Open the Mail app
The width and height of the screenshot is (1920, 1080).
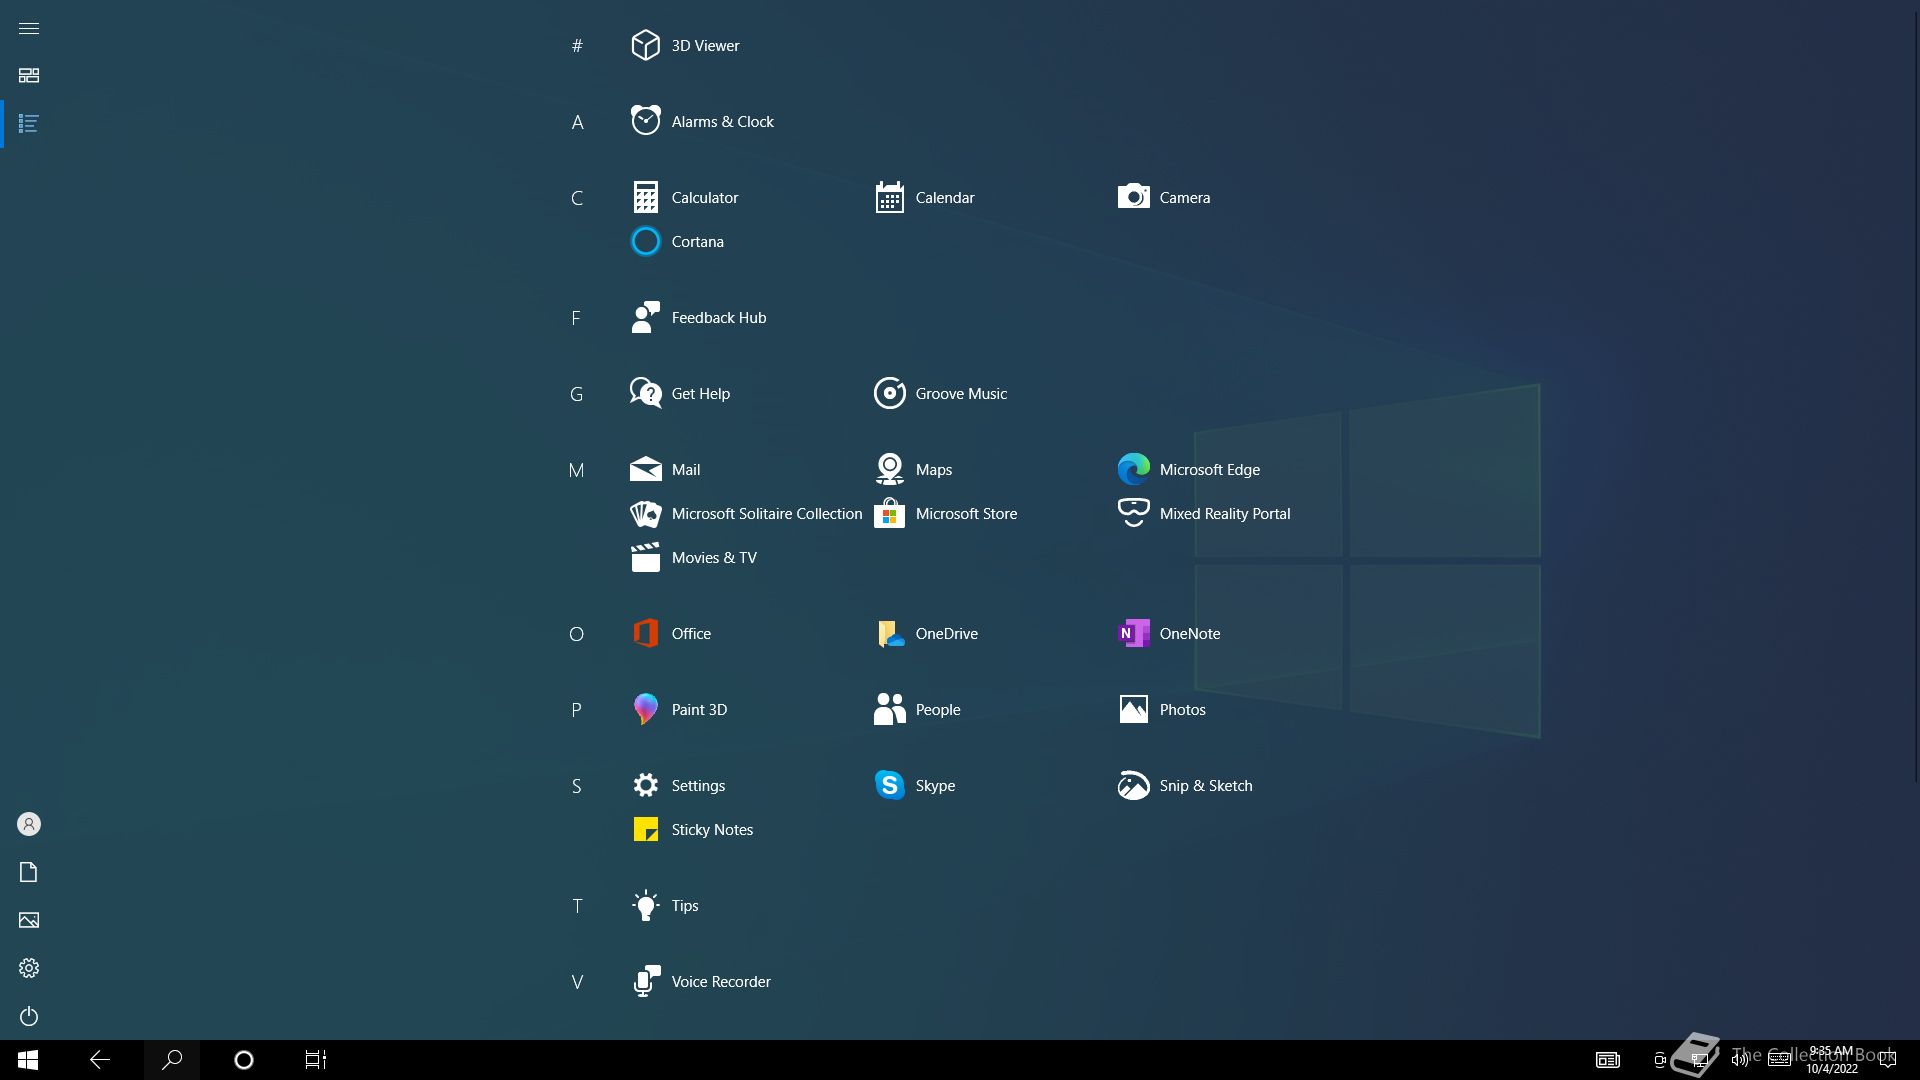(x=665, y=470)
